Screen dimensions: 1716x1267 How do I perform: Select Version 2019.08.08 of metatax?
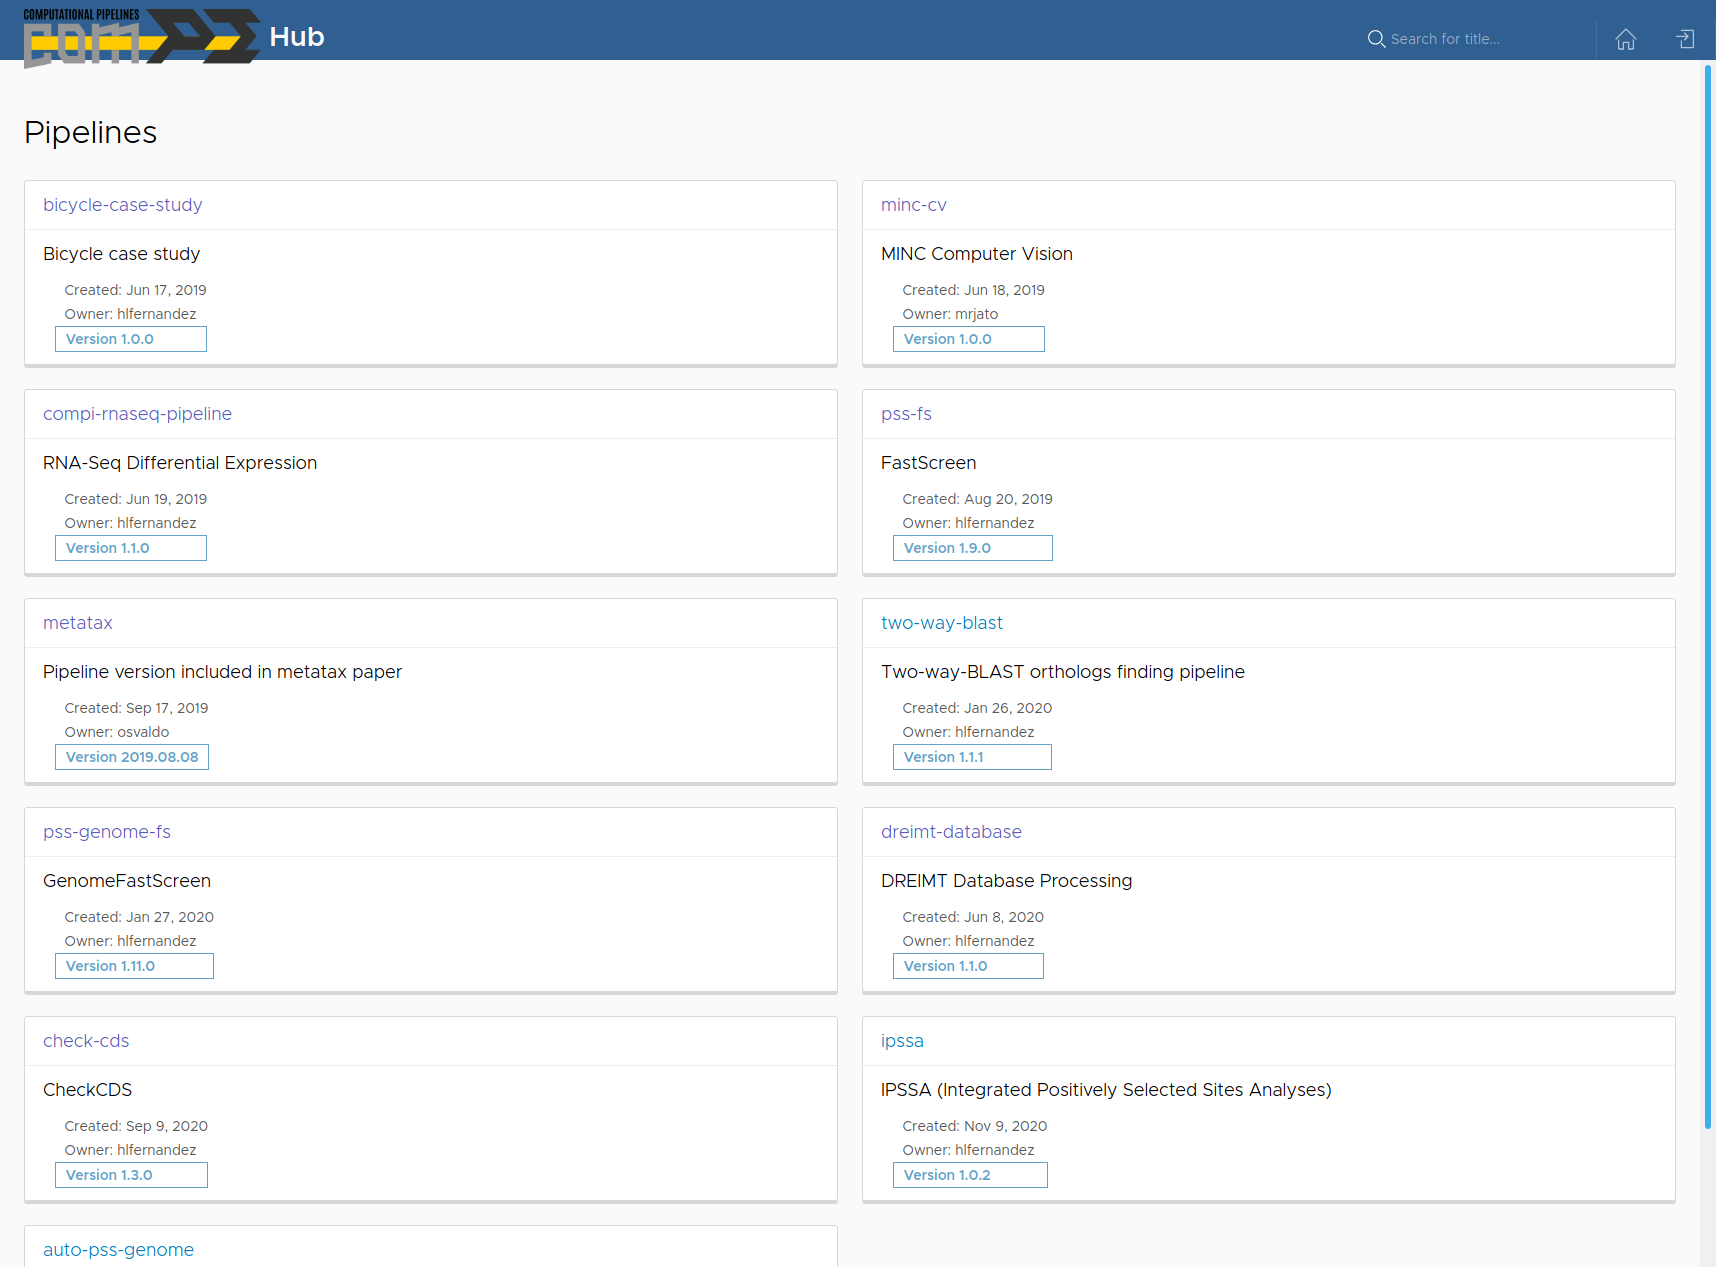point(132,757)
